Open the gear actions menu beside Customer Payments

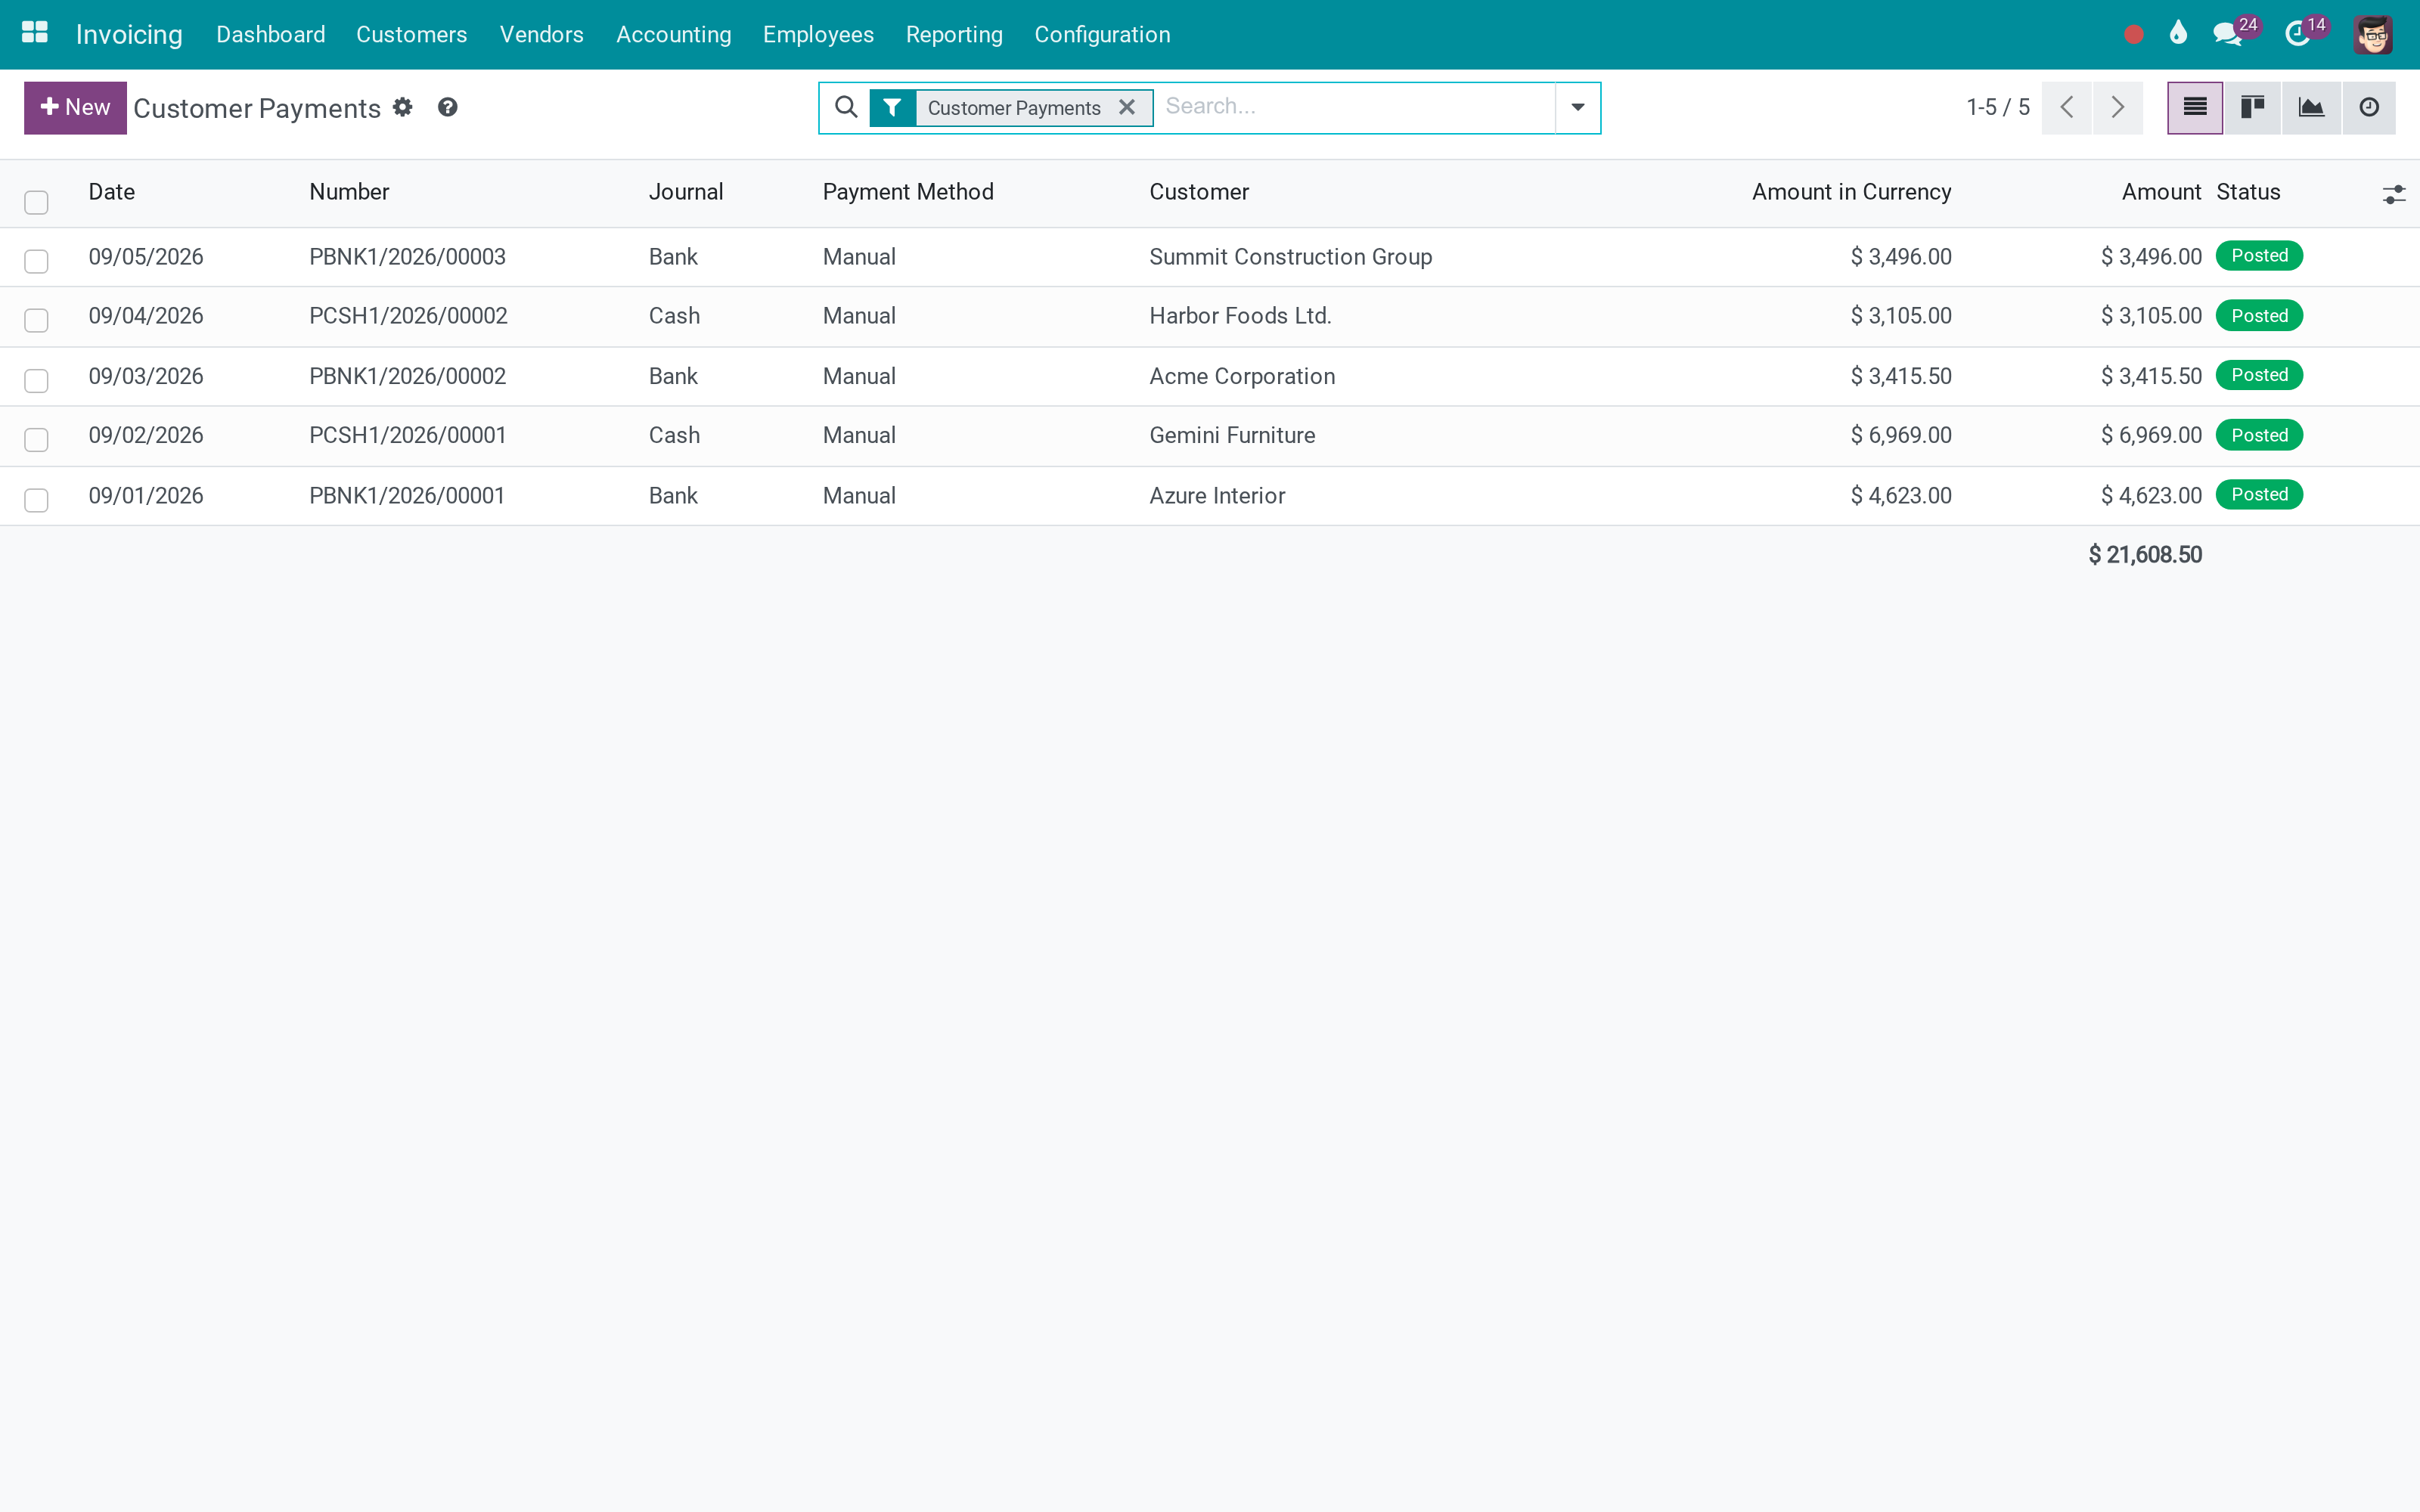[402, 107]
